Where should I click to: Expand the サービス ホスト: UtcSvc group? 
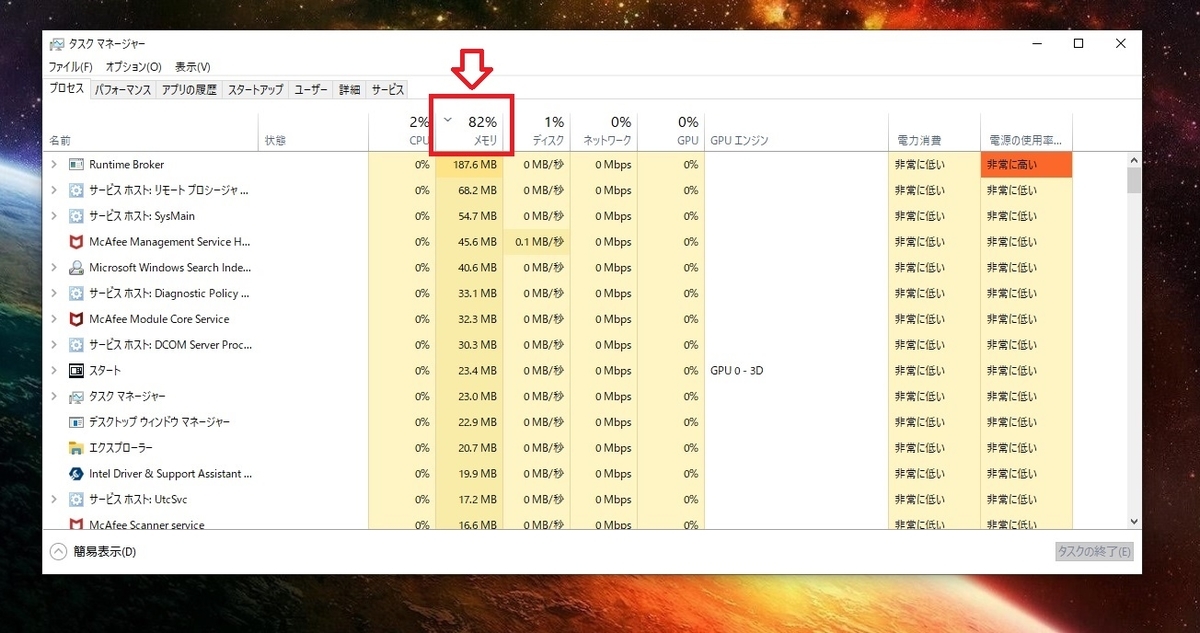pyautogui.click(x=54, y=499)
